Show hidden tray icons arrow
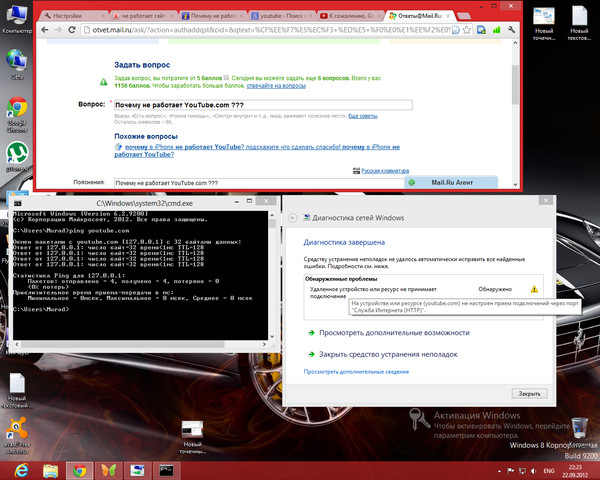600x480 pixels. pyautogui.click(x=499, y=471)
